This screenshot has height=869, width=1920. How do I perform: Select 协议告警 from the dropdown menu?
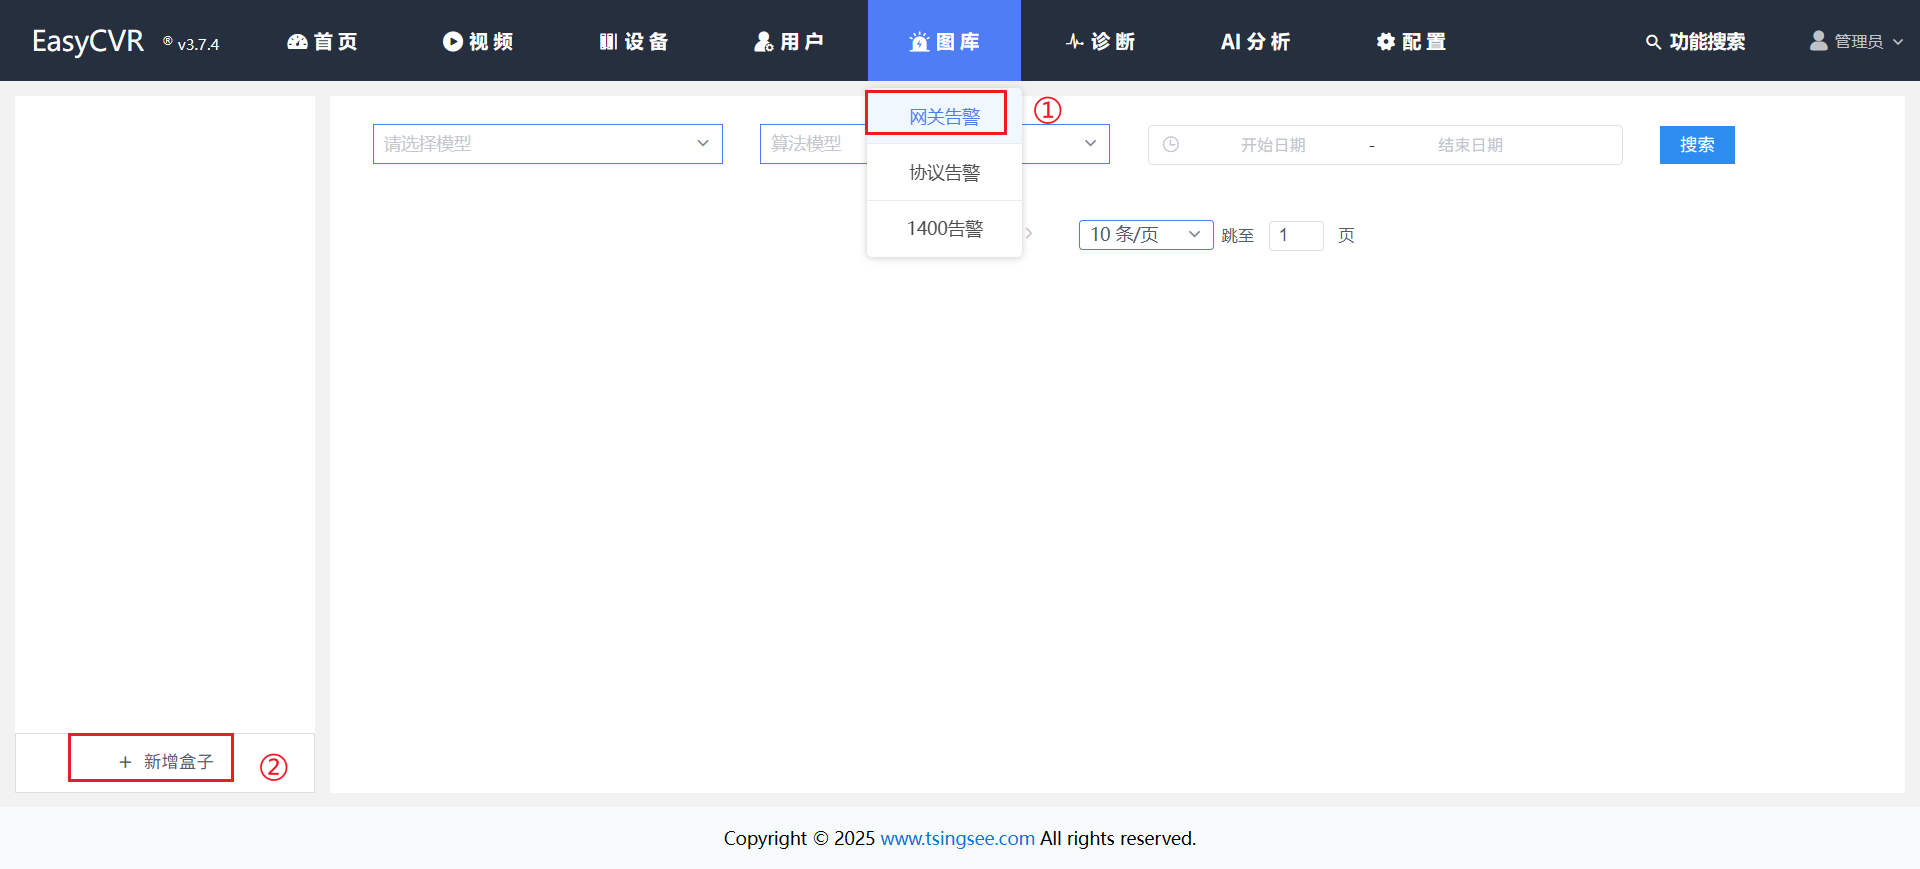click(944, 173)
